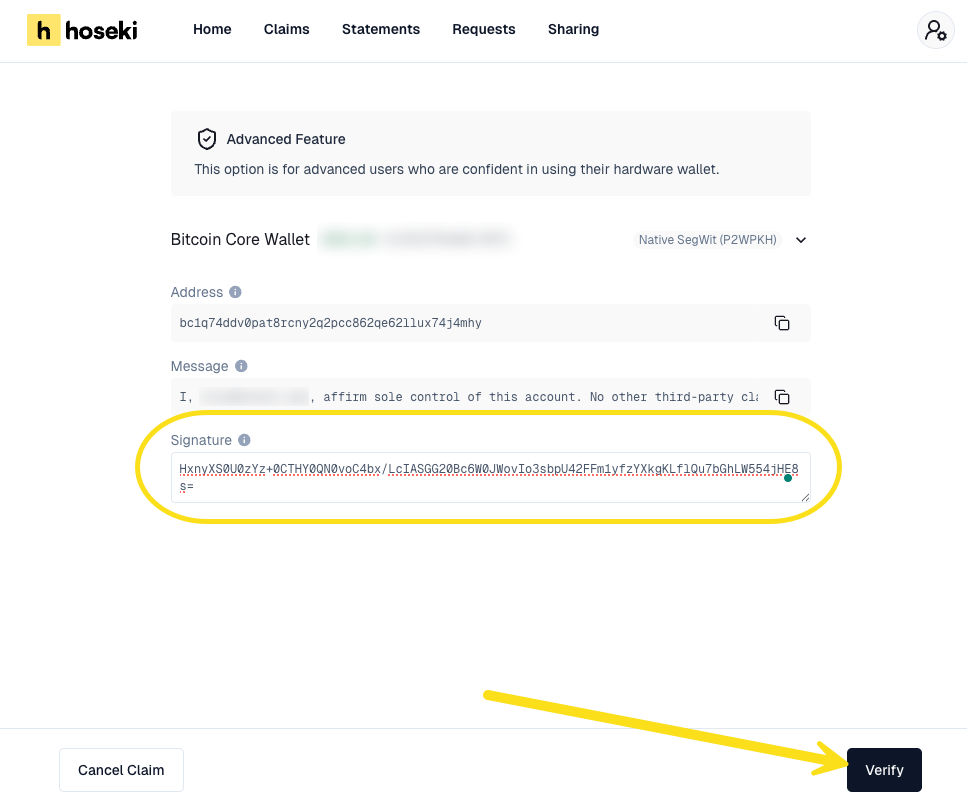The height and width of the screenshot is (802, 967).
Task: Copy the Bitcoin address
Action: (782, 323)
